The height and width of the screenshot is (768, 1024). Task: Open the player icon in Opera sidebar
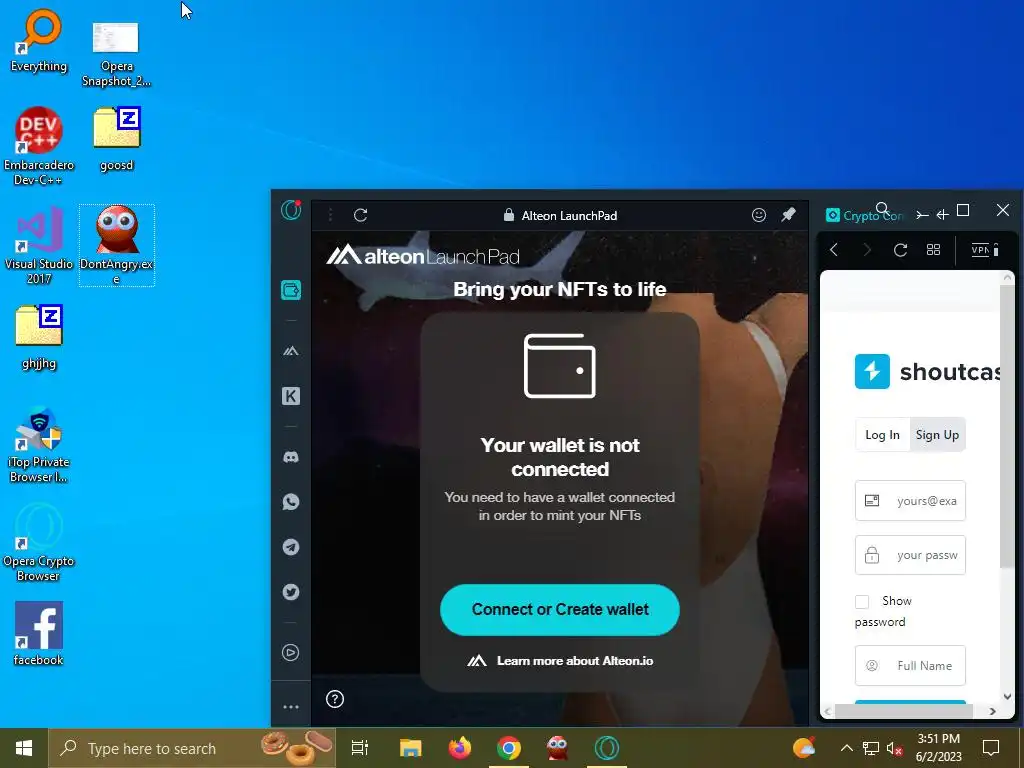click(291, 652)
